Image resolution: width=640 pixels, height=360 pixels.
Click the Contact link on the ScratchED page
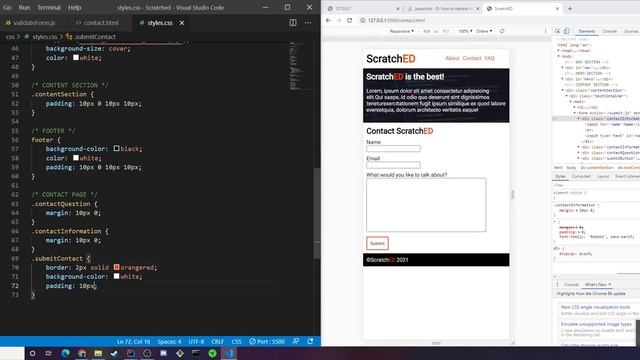click(x=472, y=58)
